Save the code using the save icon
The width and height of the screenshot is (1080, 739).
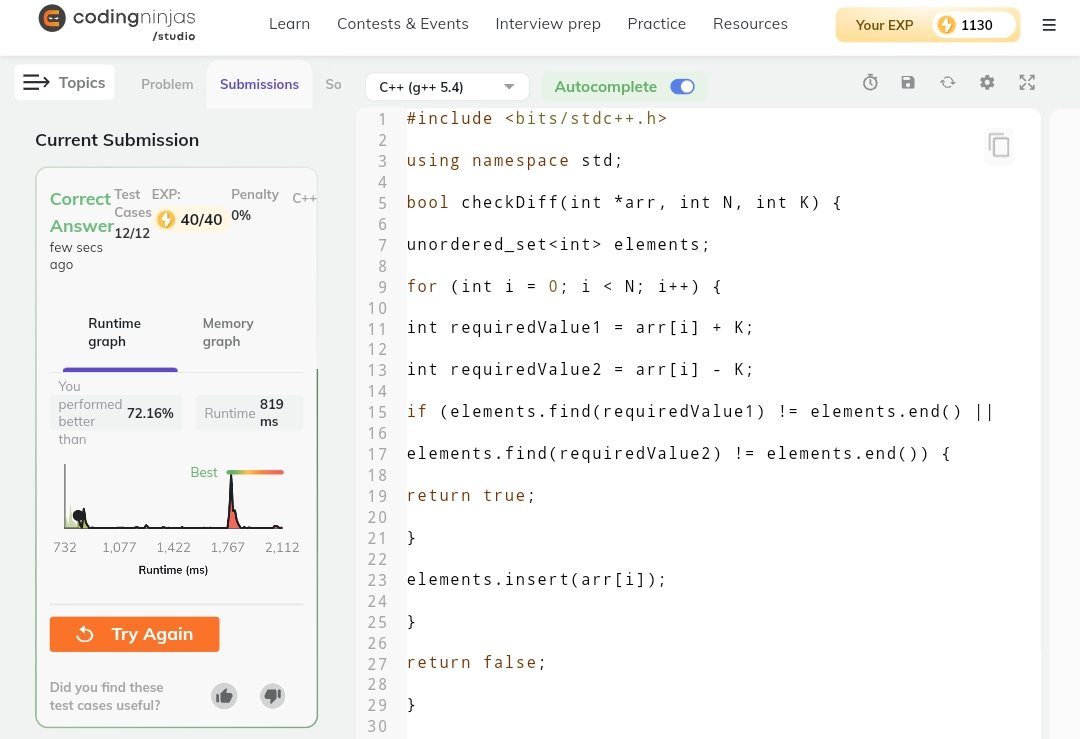tap(908, 82)
